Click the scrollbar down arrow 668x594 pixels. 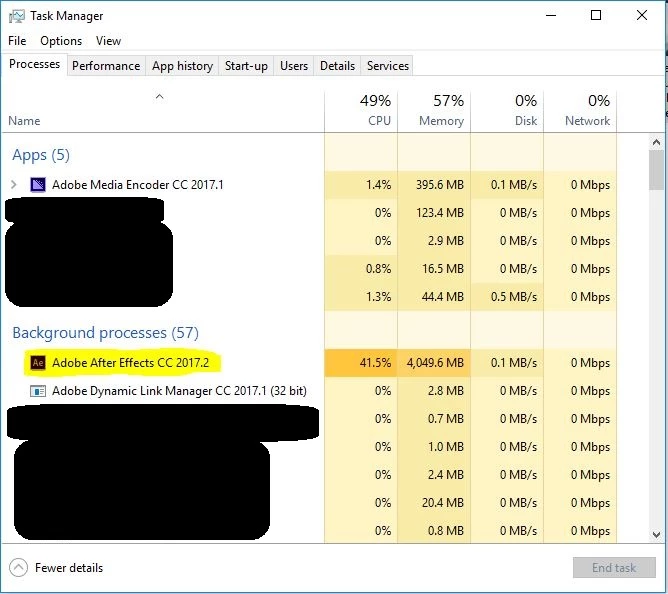tap(656, 534)
